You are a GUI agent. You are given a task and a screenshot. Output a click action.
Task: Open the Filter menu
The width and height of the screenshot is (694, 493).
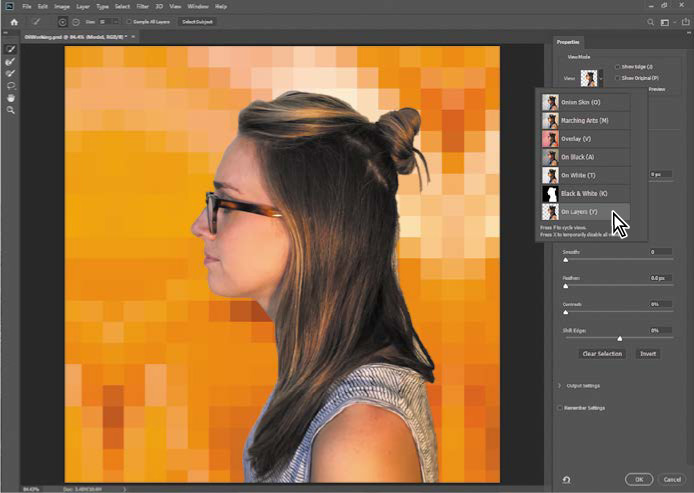point(143,6)
